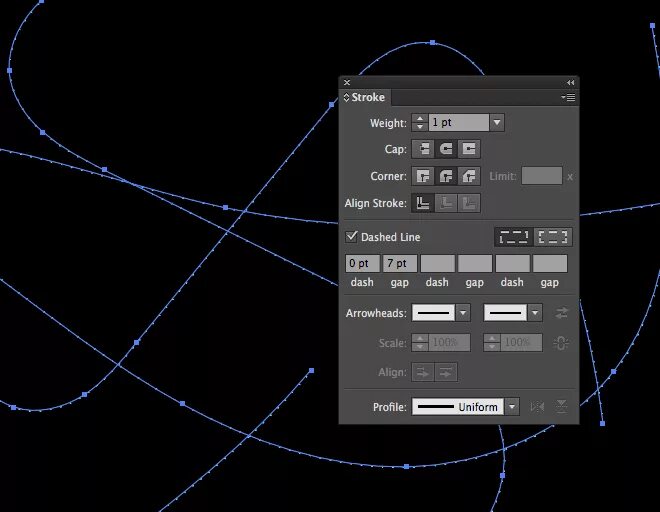Choose the Bevel Join corner icon
The height and width of the screenshot is (512, 660).
pyautogui.click(x=468, y=176)
